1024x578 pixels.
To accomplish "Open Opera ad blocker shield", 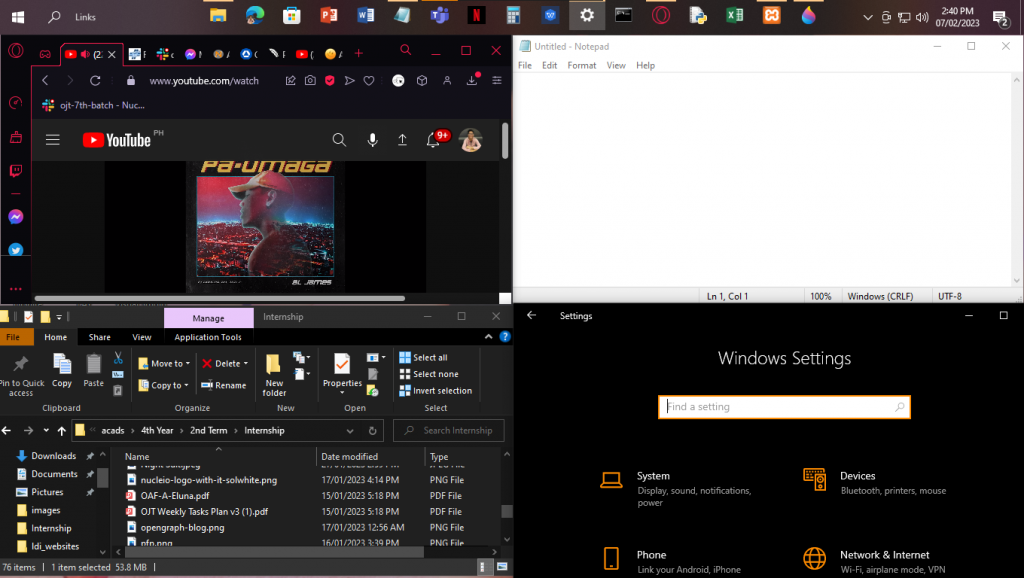I will pos(330,80).
